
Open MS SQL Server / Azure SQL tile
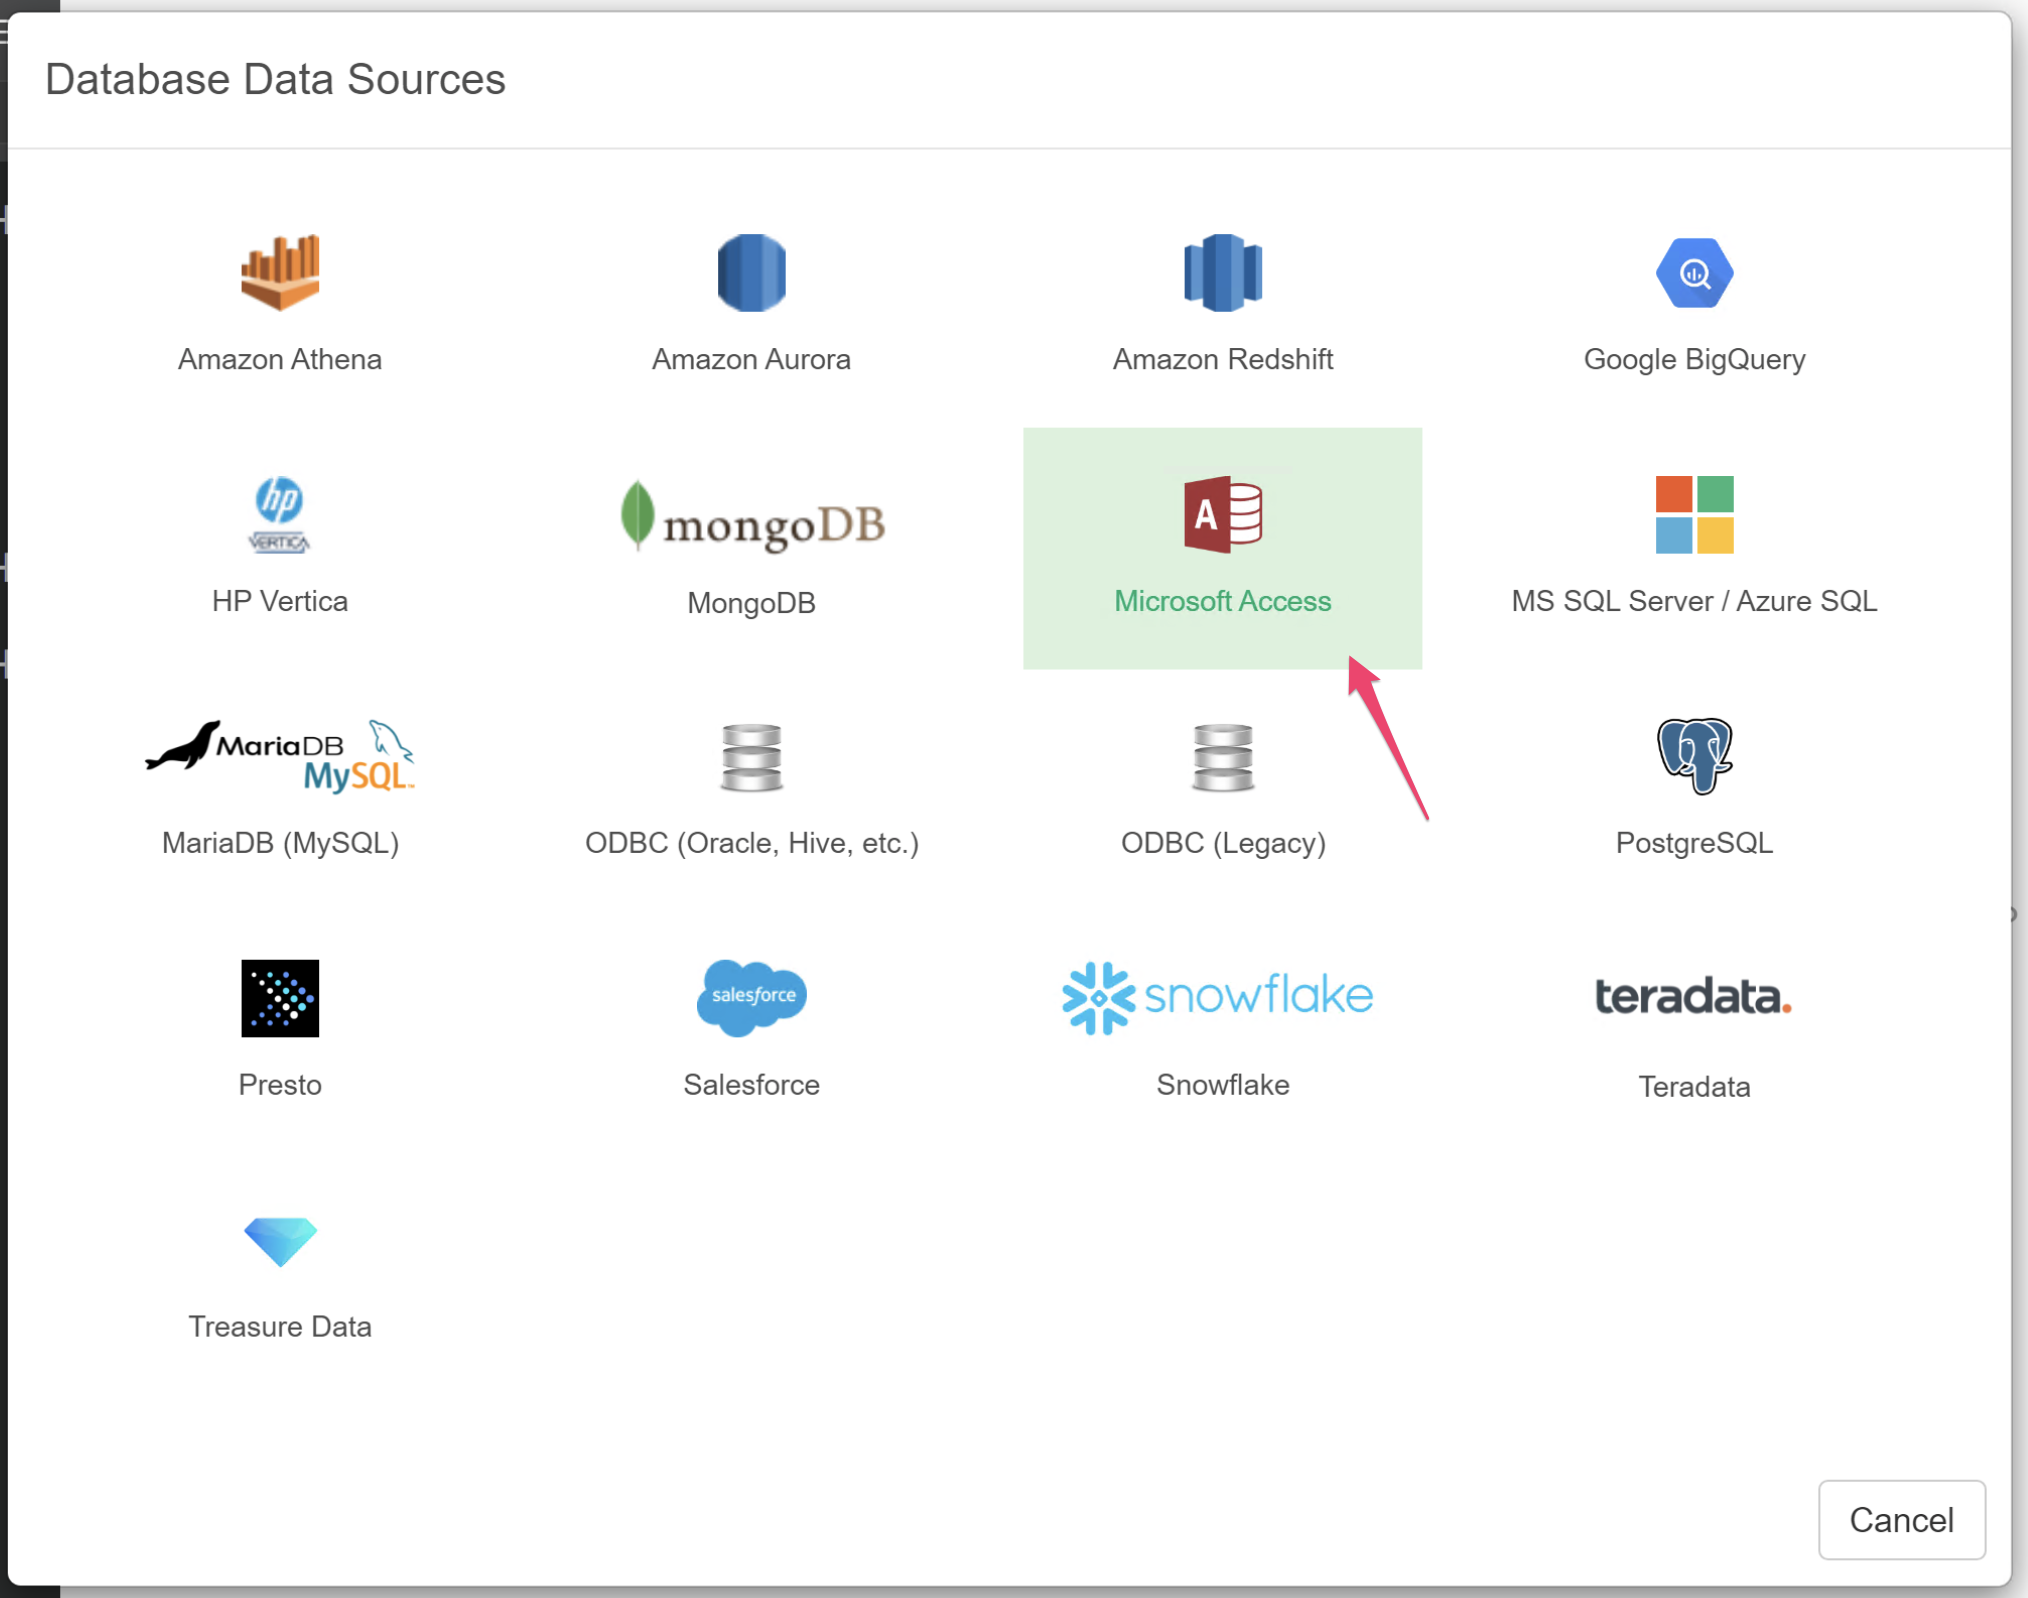click(x=1694, y=547)
